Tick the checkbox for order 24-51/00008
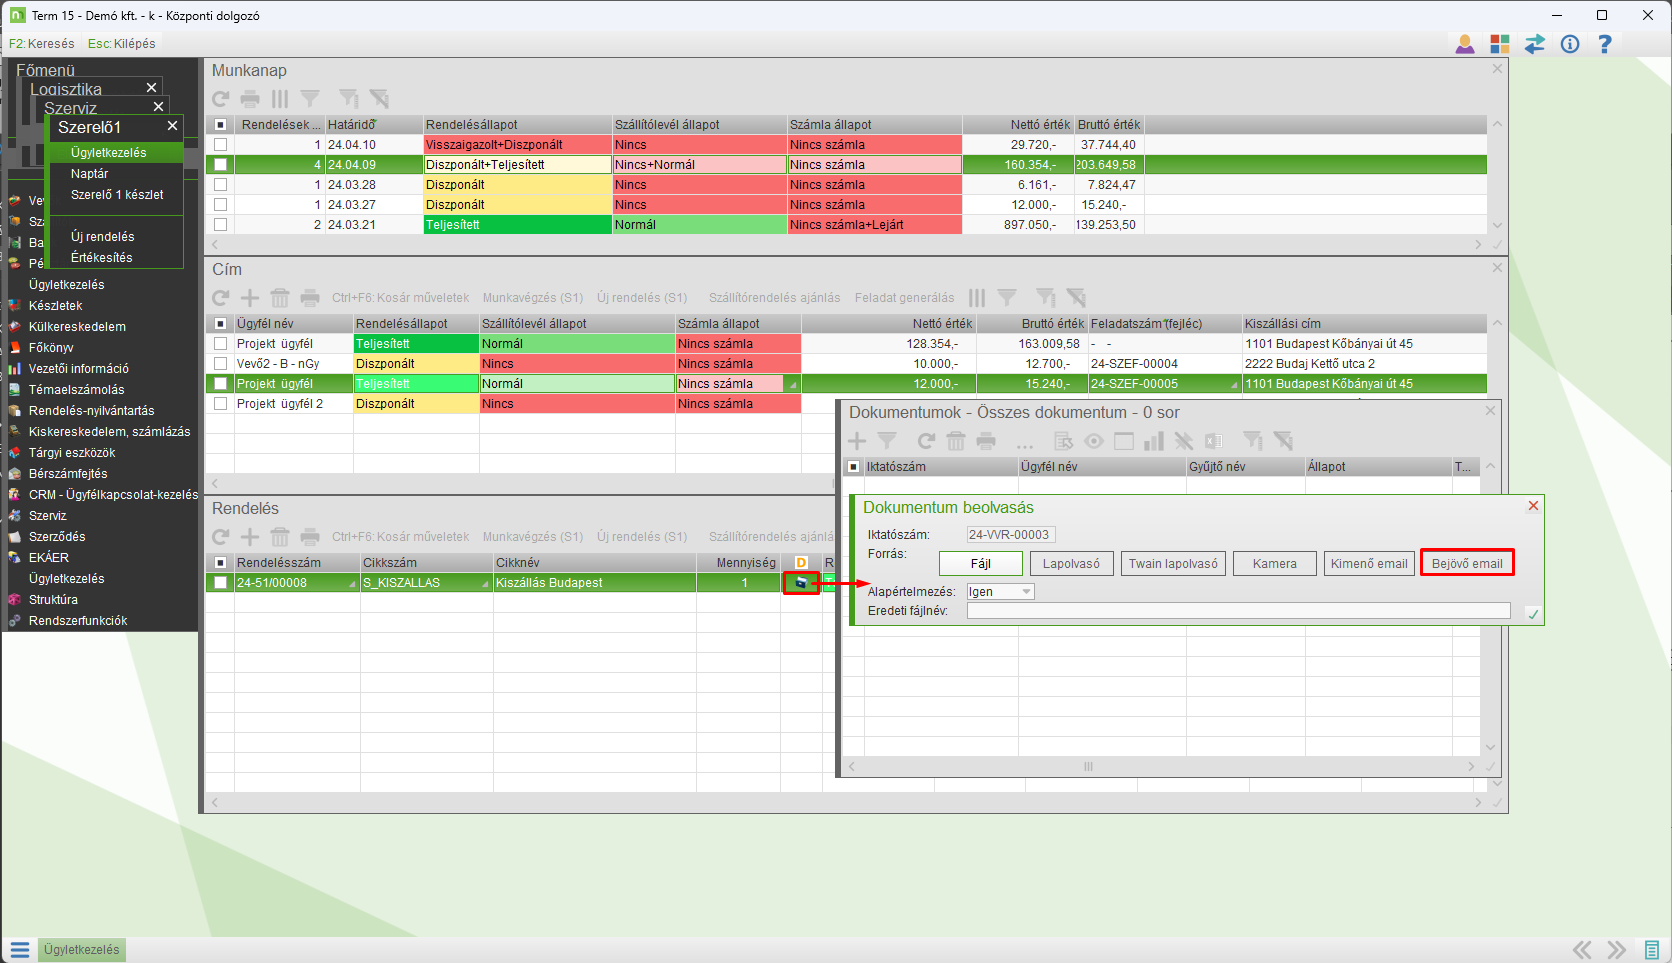The image size is (1672, 963). click(x=221, y=583)
